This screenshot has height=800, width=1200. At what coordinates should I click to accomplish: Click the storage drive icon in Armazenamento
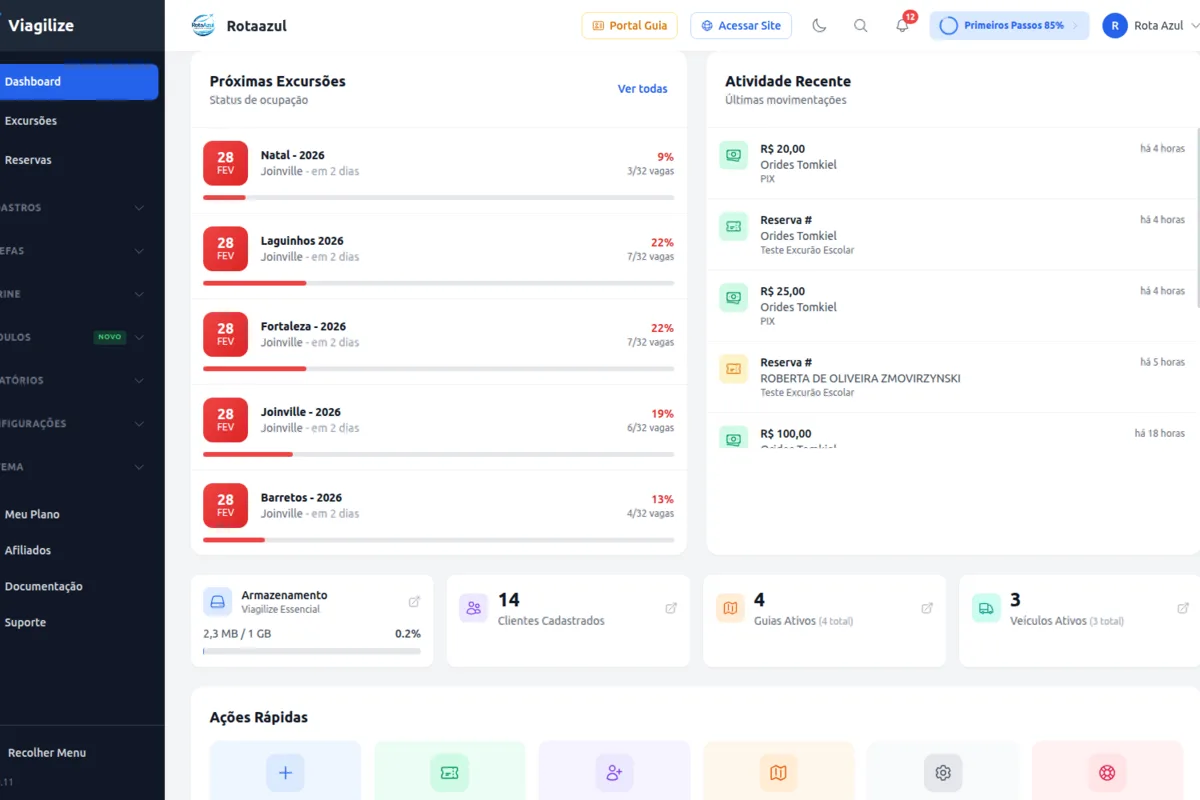tap(217, 602)
